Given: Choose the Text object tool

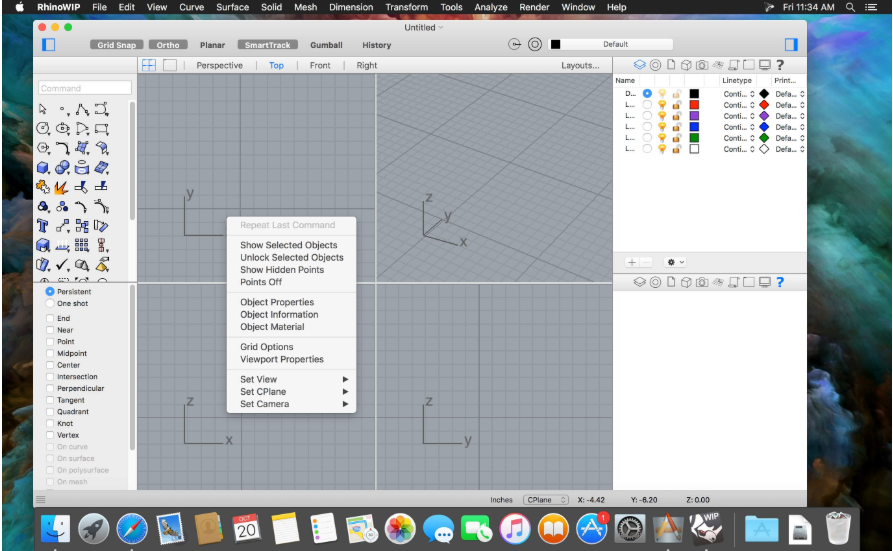Looking at the screenshot, I should point(43,226).
